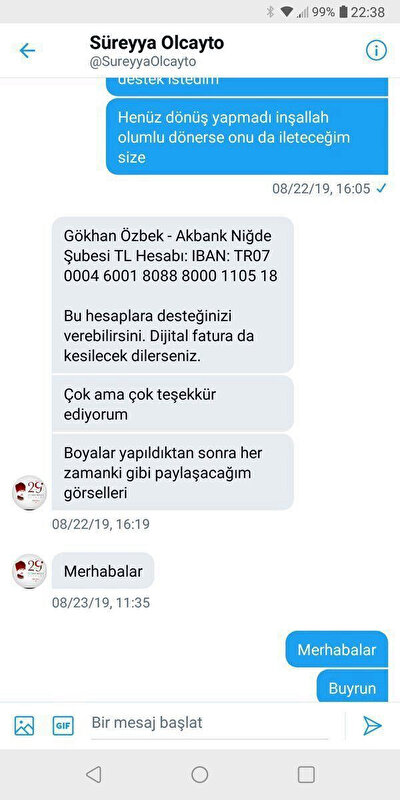Tap avatar beside Boyalar yapıldıktan message
The height and width of the screenshot is (800, 400).
coord(30,492)
